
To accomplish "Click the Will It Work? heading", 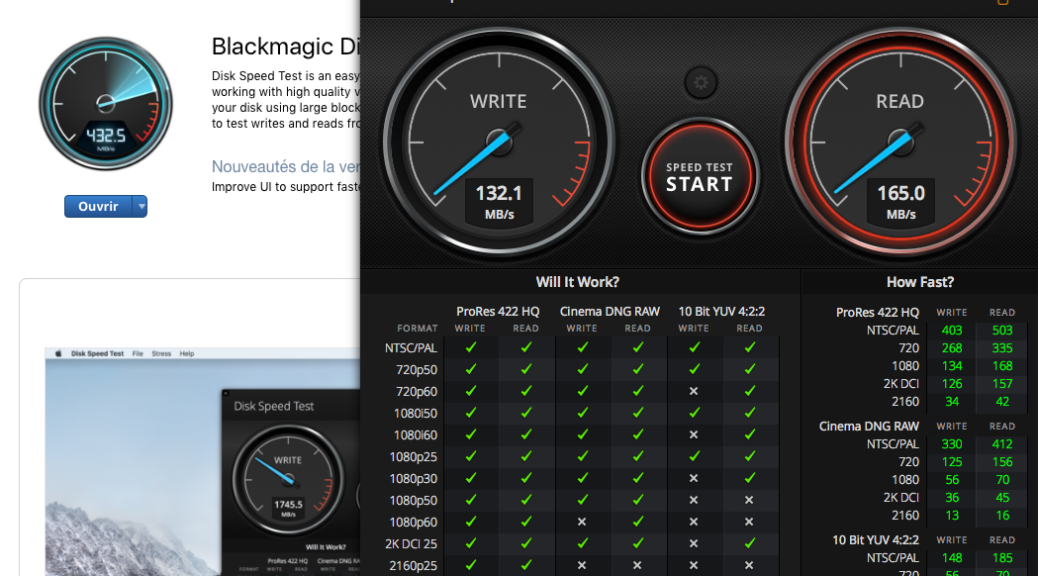I will click(x=577, y=282).
